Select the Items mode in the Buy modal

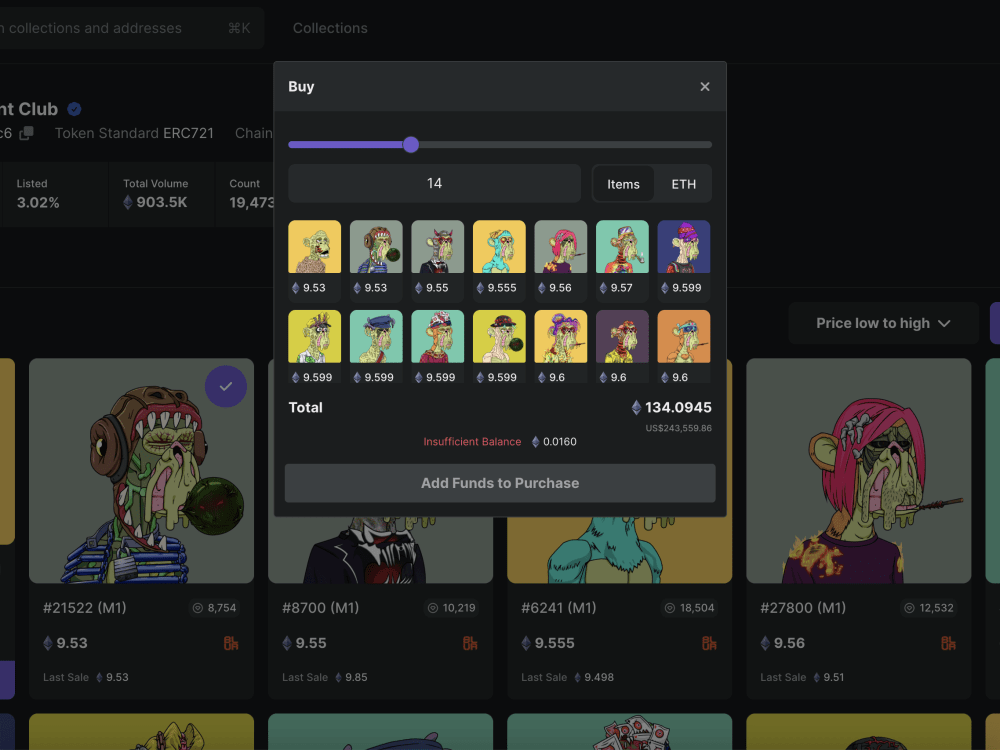point(622,183)
